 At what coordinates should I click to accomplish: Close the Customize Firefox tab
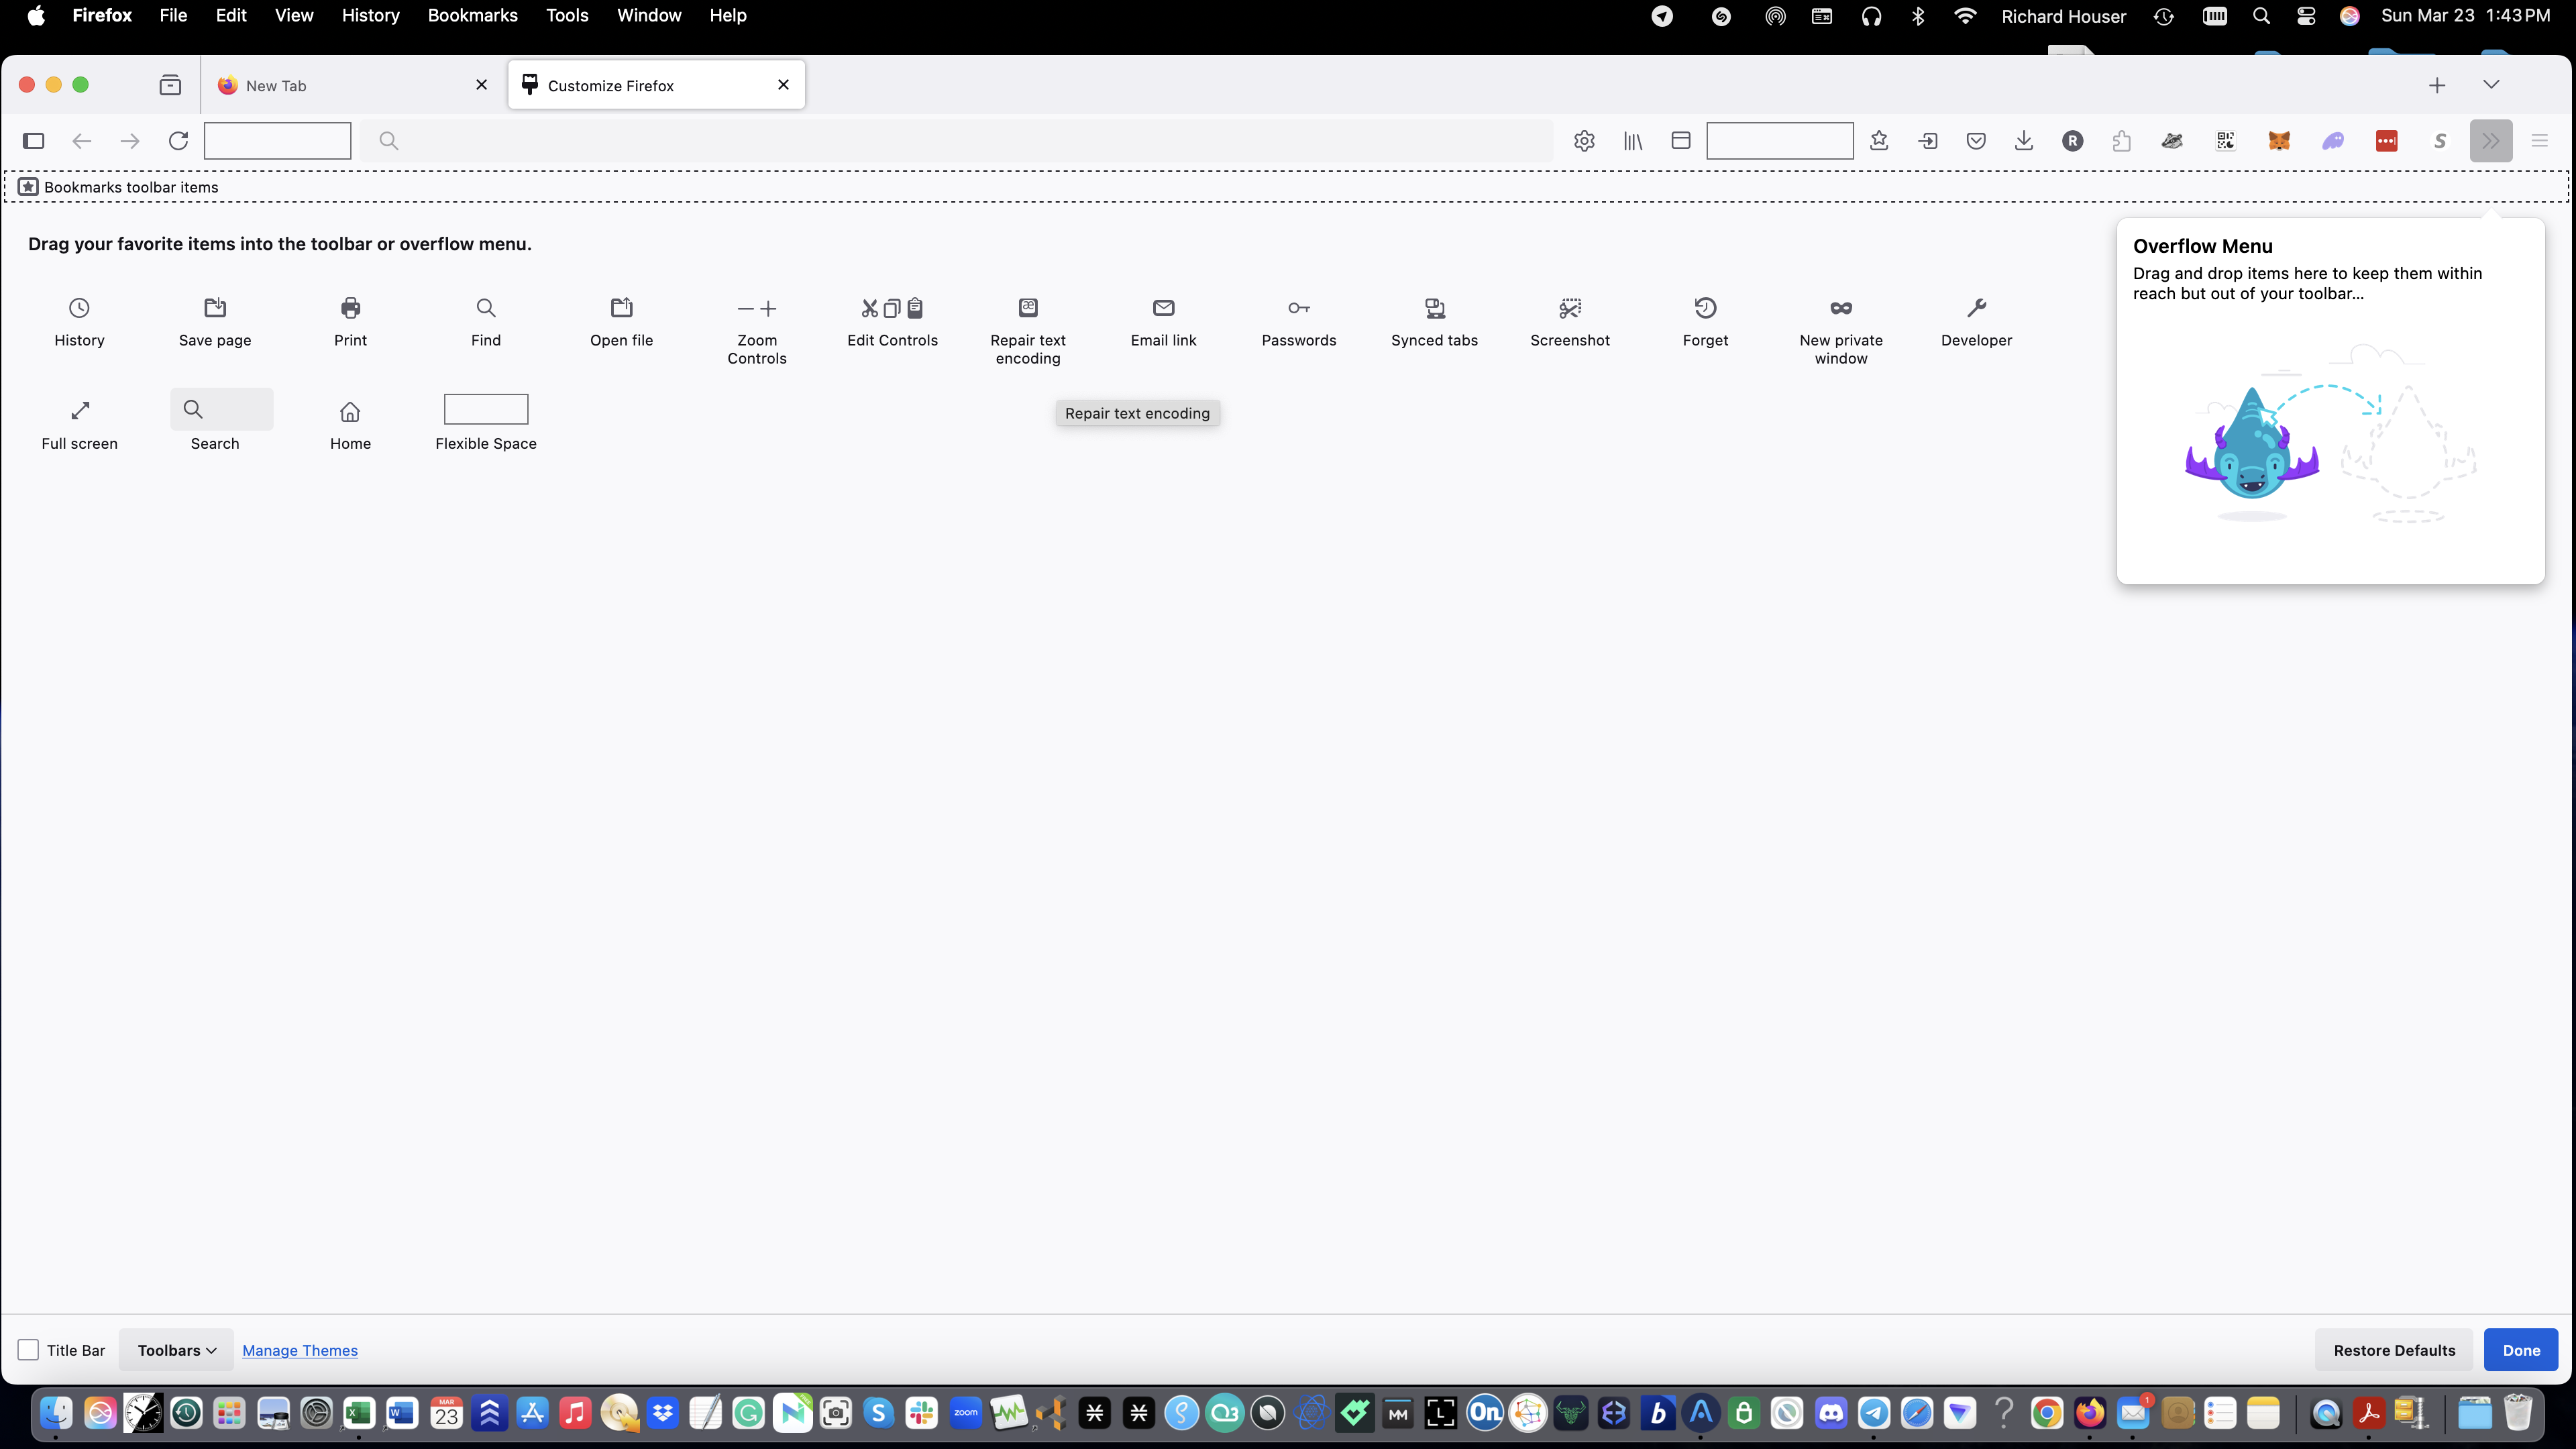784,85
